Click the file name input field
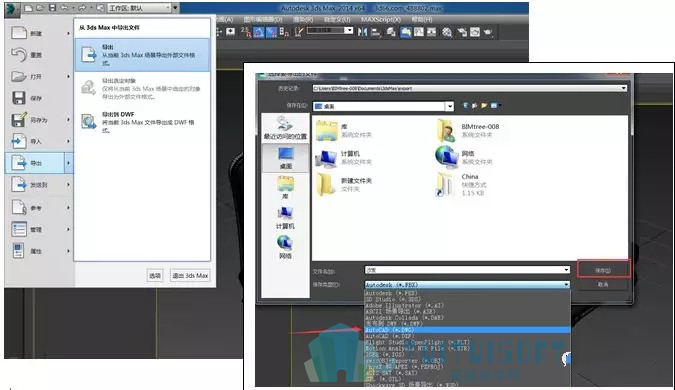Viewport: 675px width, 390px height. [468, 270]
